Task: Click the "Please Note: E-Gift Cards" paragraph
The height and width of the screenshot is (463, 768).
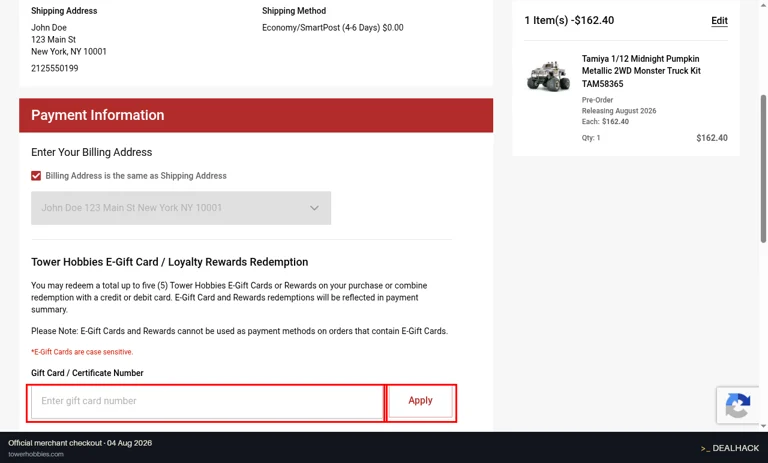Action: (240, 331)
